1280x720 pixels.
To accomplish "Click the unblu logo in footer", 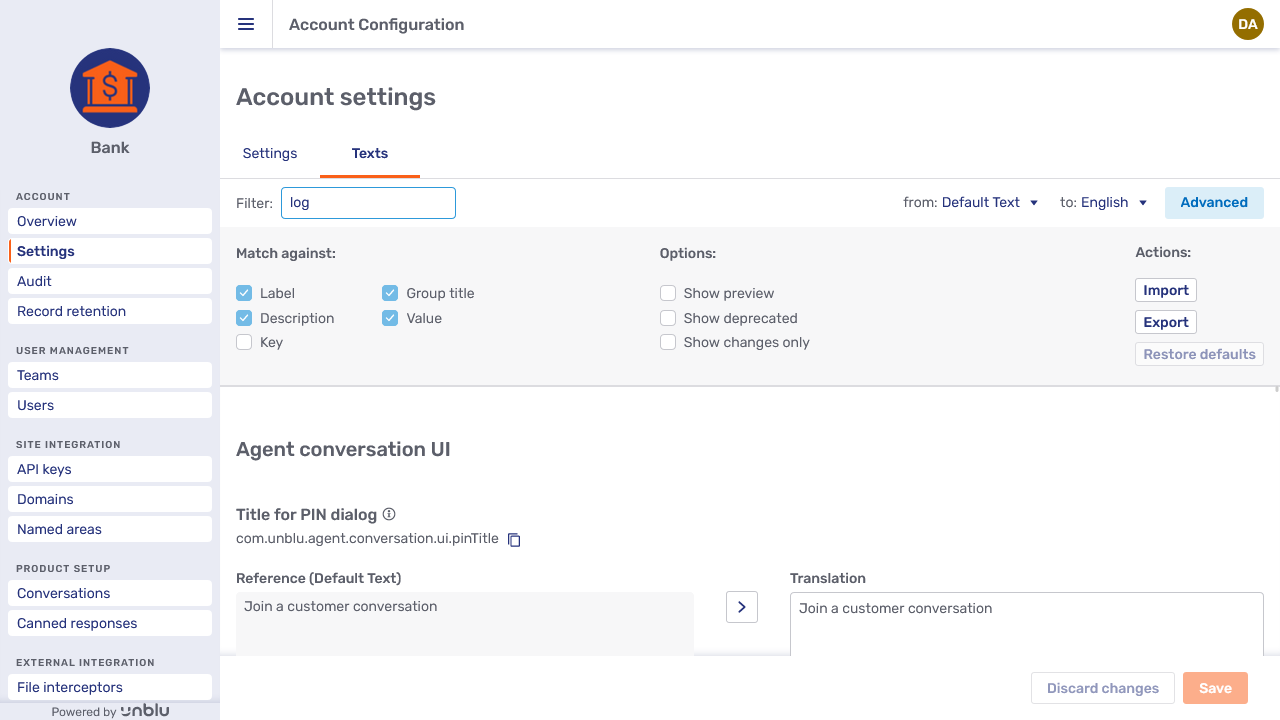I will pyautogui.click(x=145, y=711).
